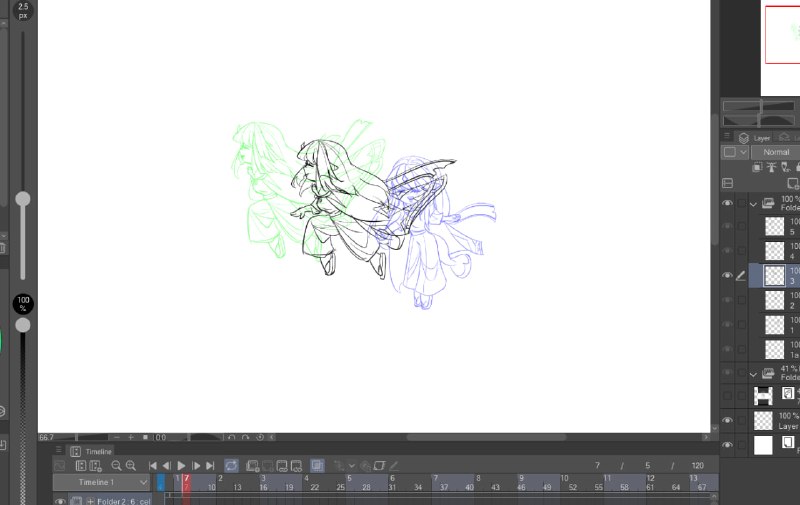The image size is (800, 505).
Task: Select the Timeline panel tab
Action: (91, 451)
